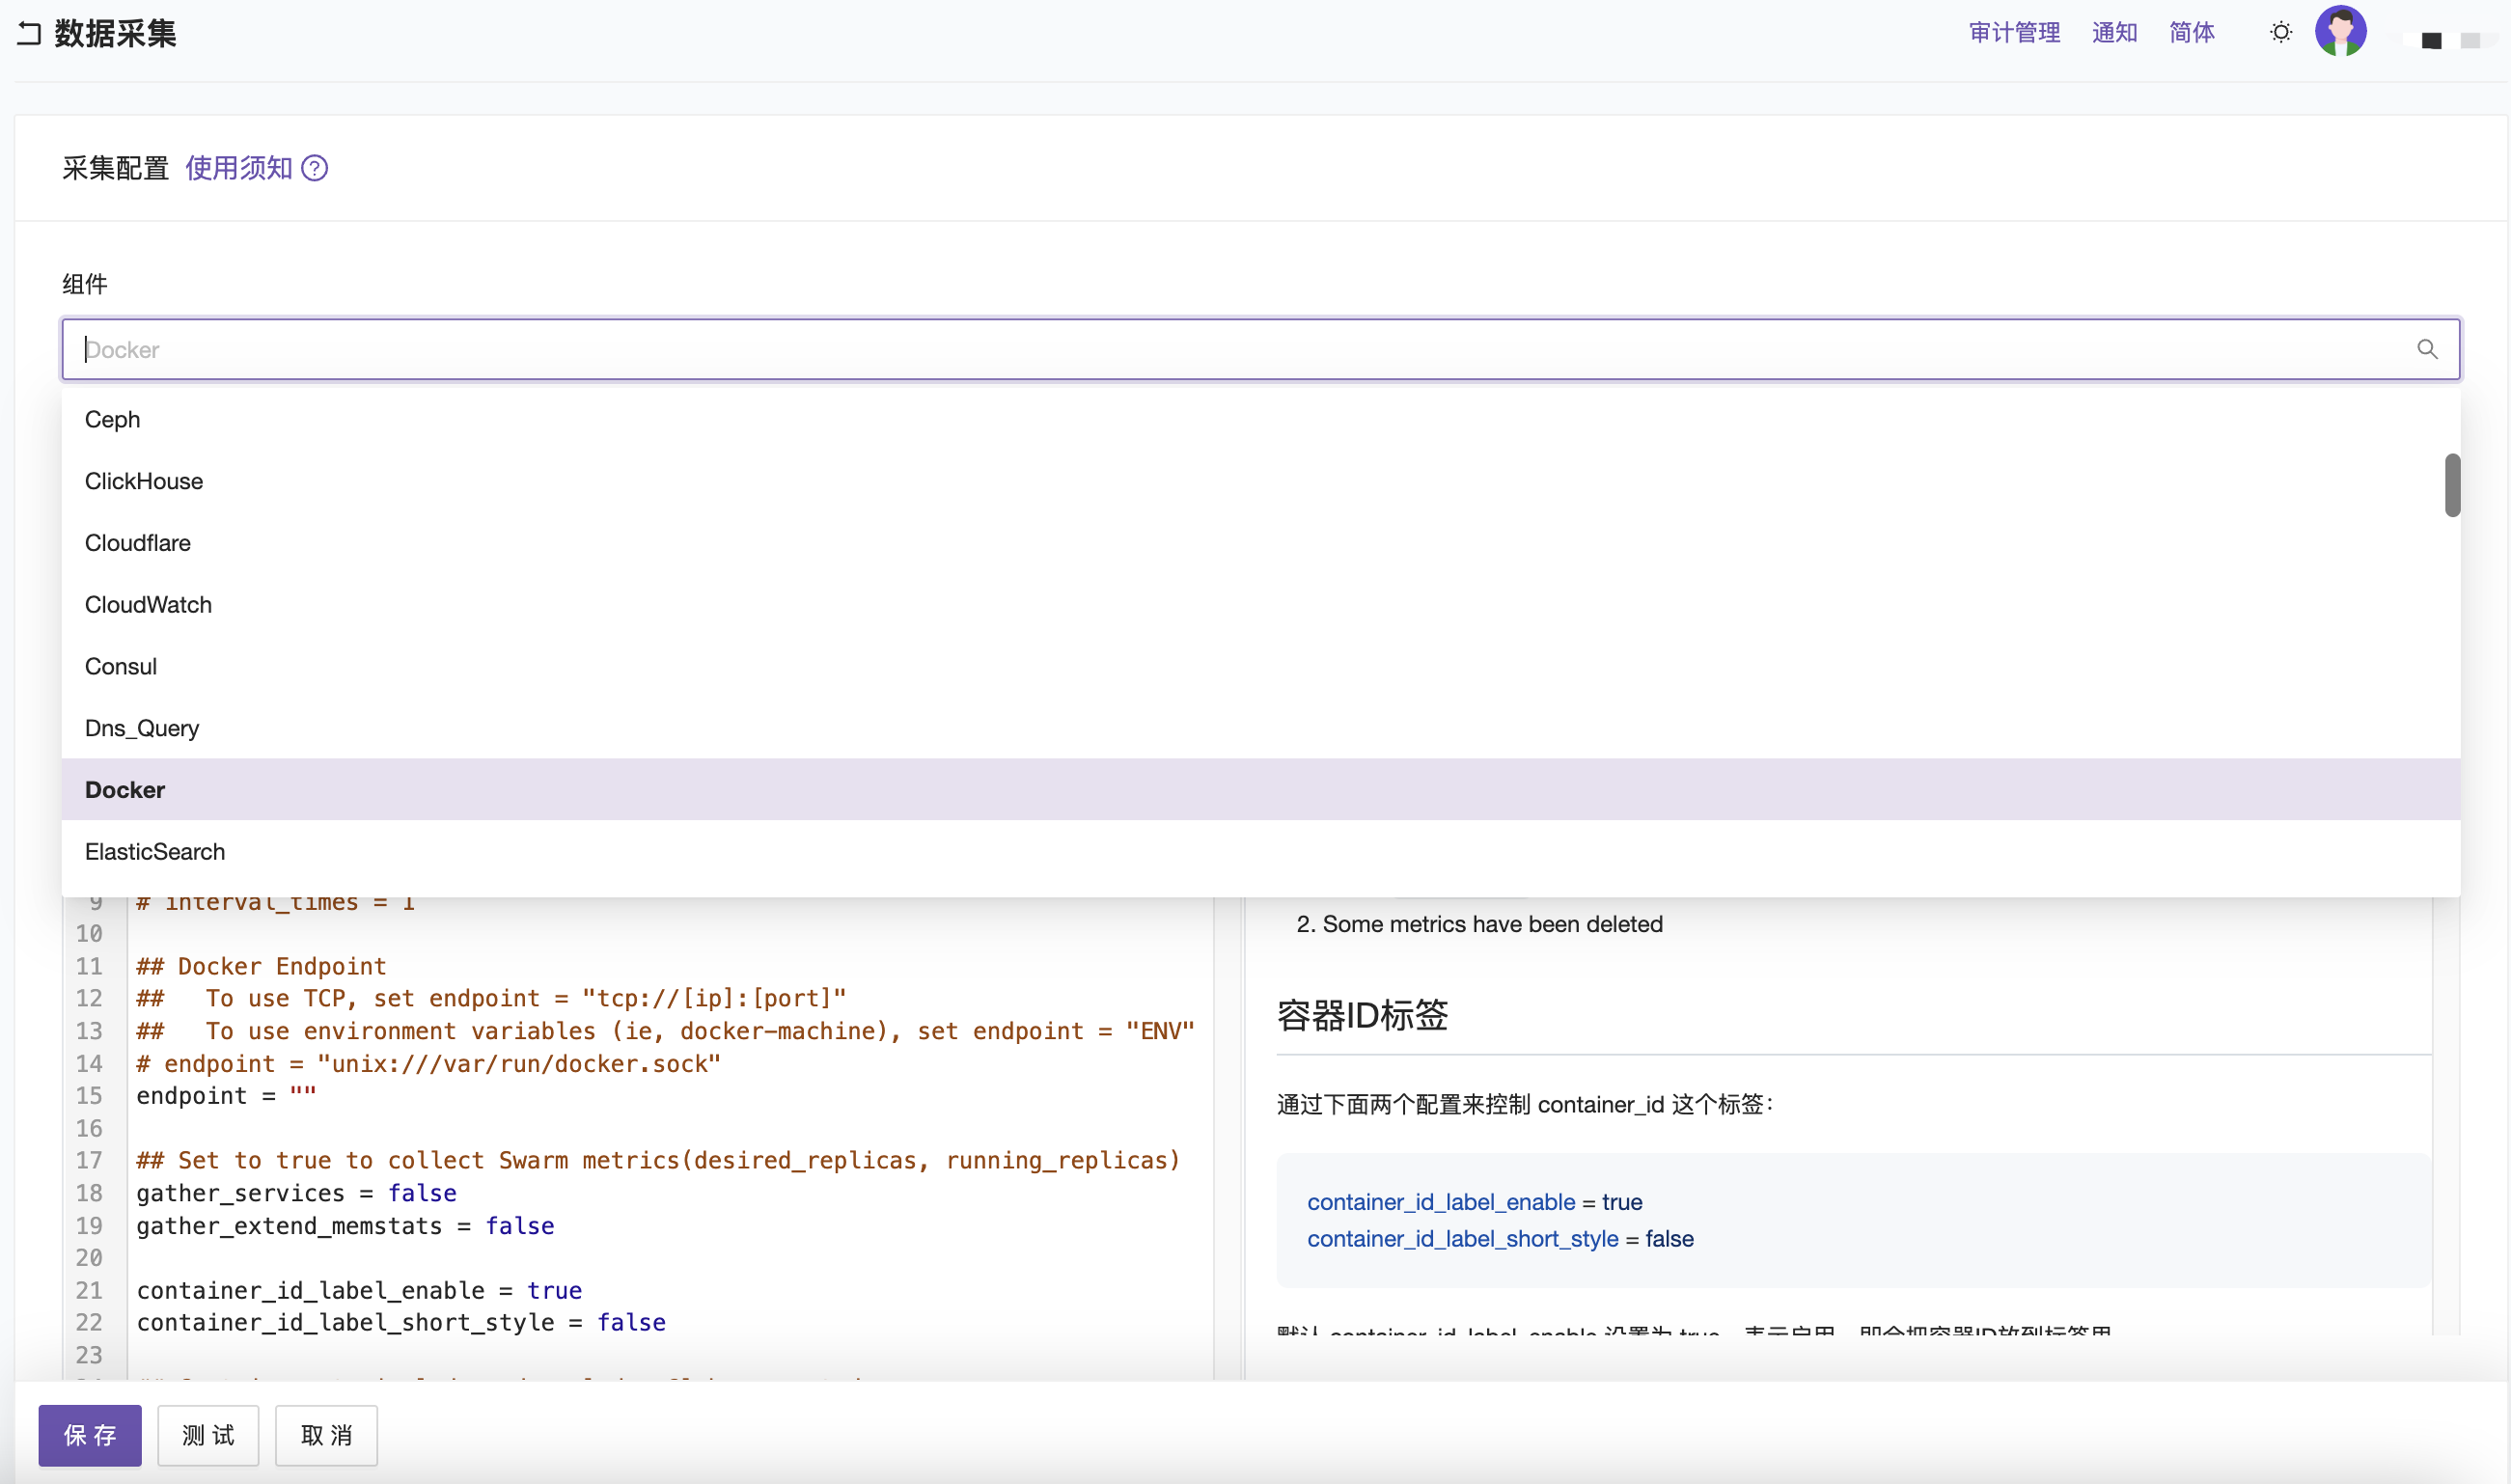Screen dimensions: 2511x1484
Task: Select the highlighted Docker option
Action: click(125, 790)
